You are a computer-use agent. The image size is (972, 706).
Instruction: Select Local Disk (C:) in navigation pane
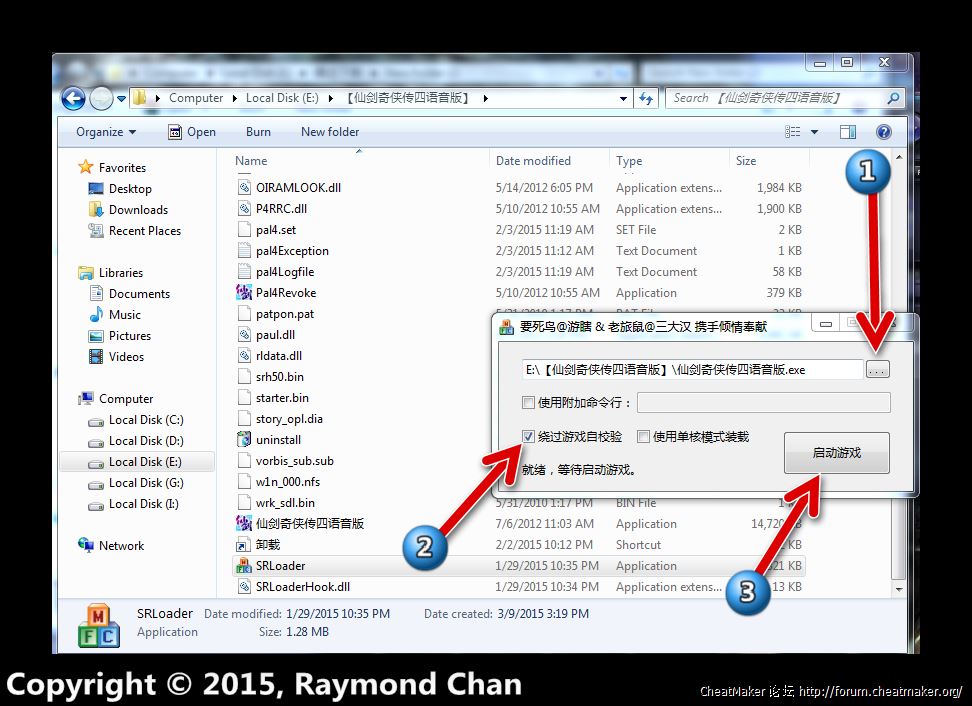pos(145,420)
